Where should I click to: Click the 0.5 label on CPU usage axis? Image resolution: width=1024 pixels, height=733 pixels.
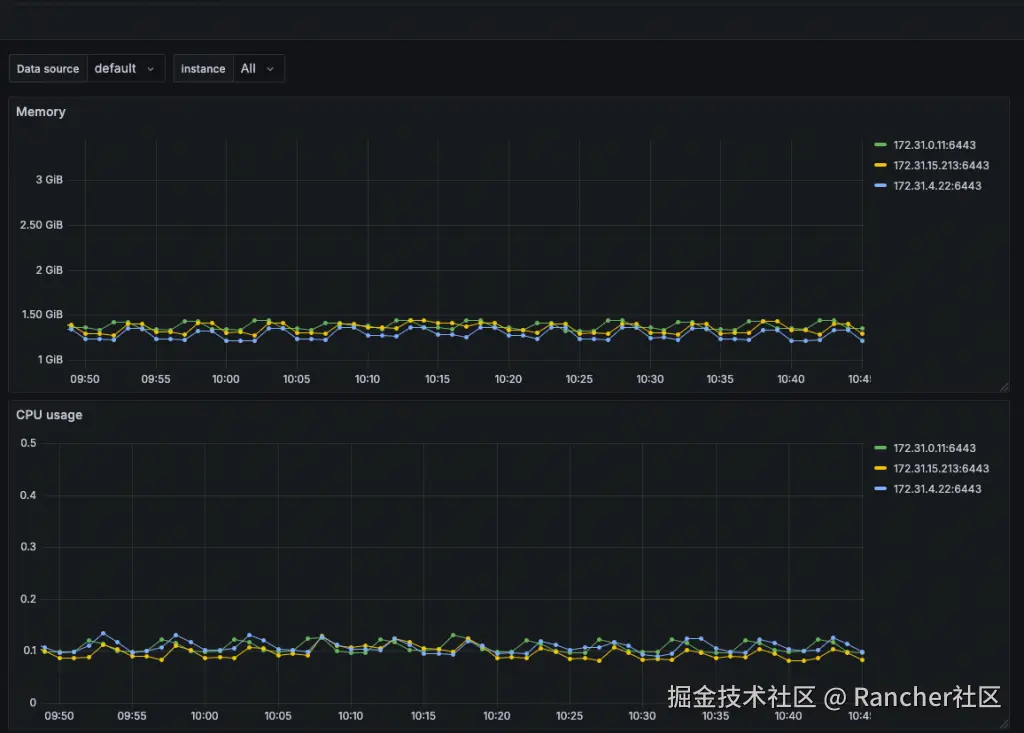28,443
